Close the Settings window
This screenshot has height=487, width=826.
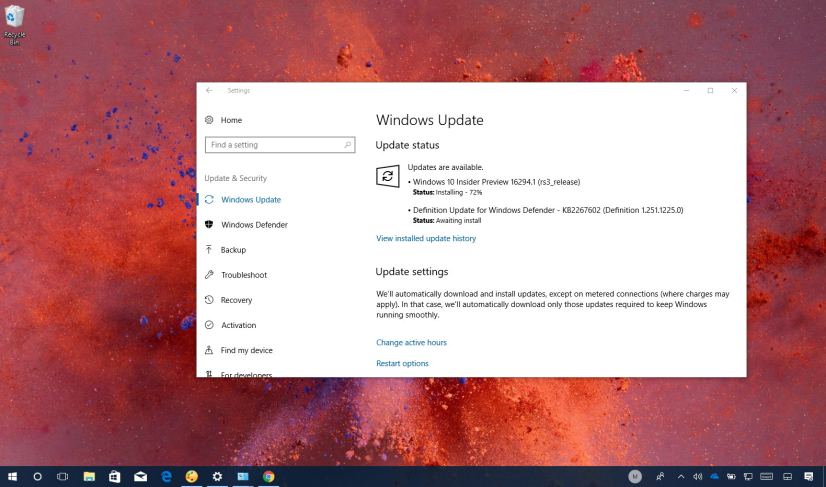(734, 91)
